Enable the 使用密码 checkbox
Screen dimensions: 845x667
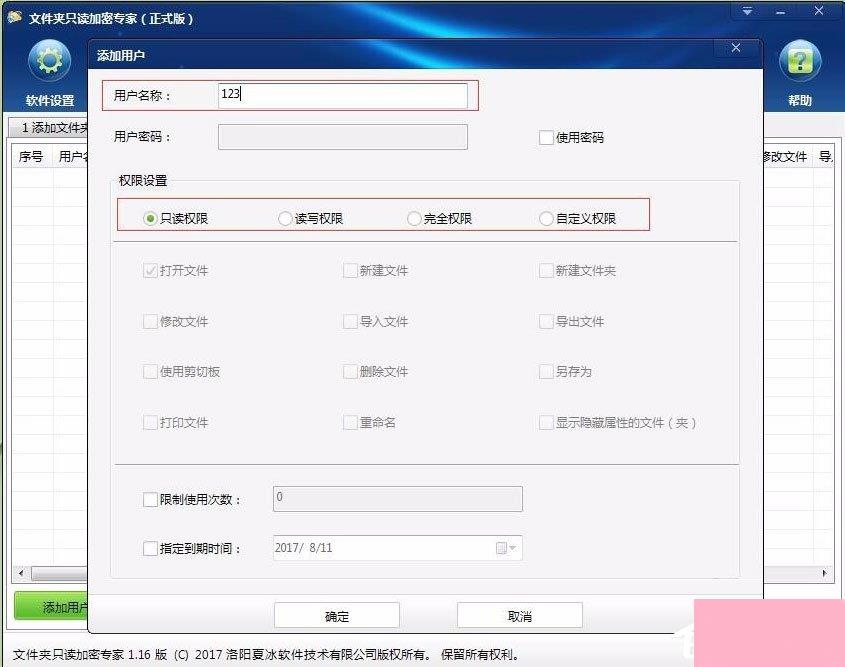[x=546, y=137]
